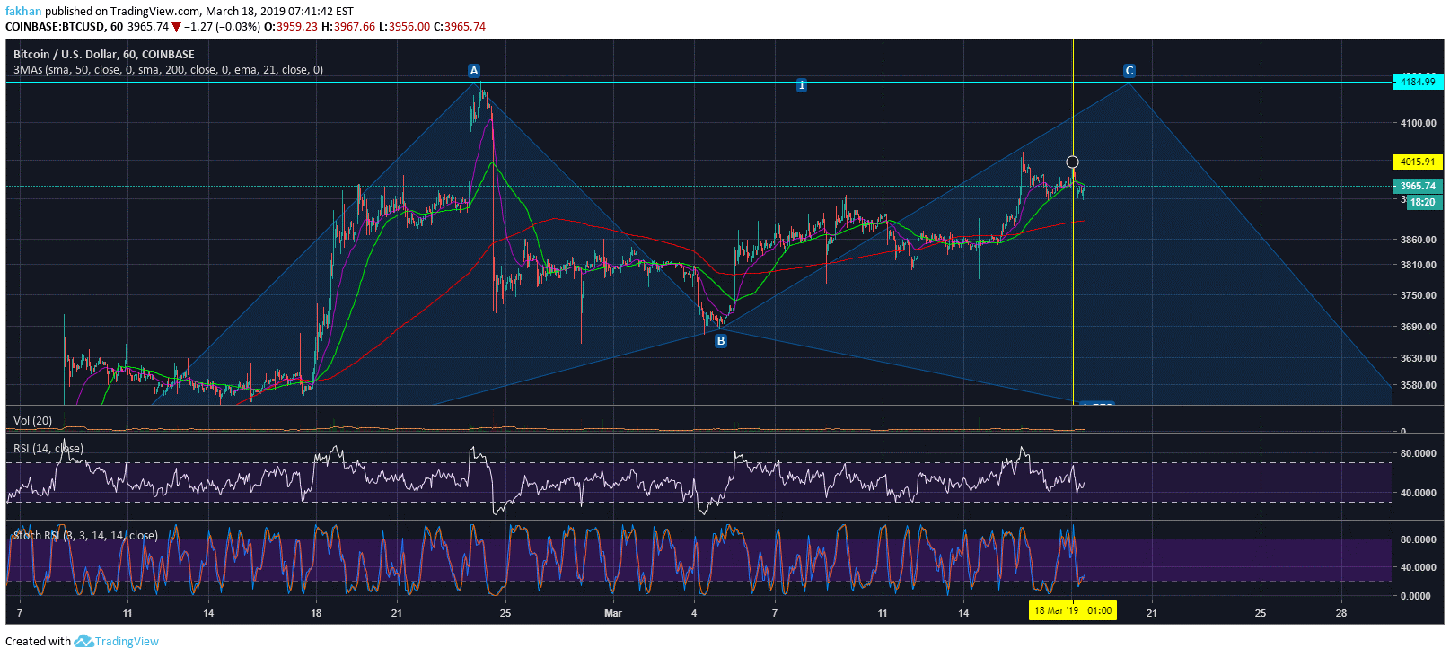Open author link fakhan

(x=24, y=11)
